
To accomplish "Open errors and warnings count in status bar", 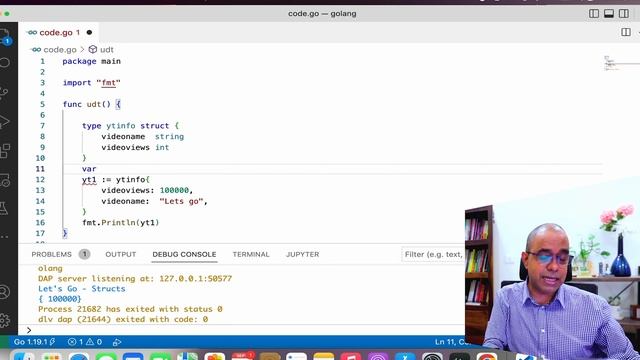I will click(x=85, y=342).
